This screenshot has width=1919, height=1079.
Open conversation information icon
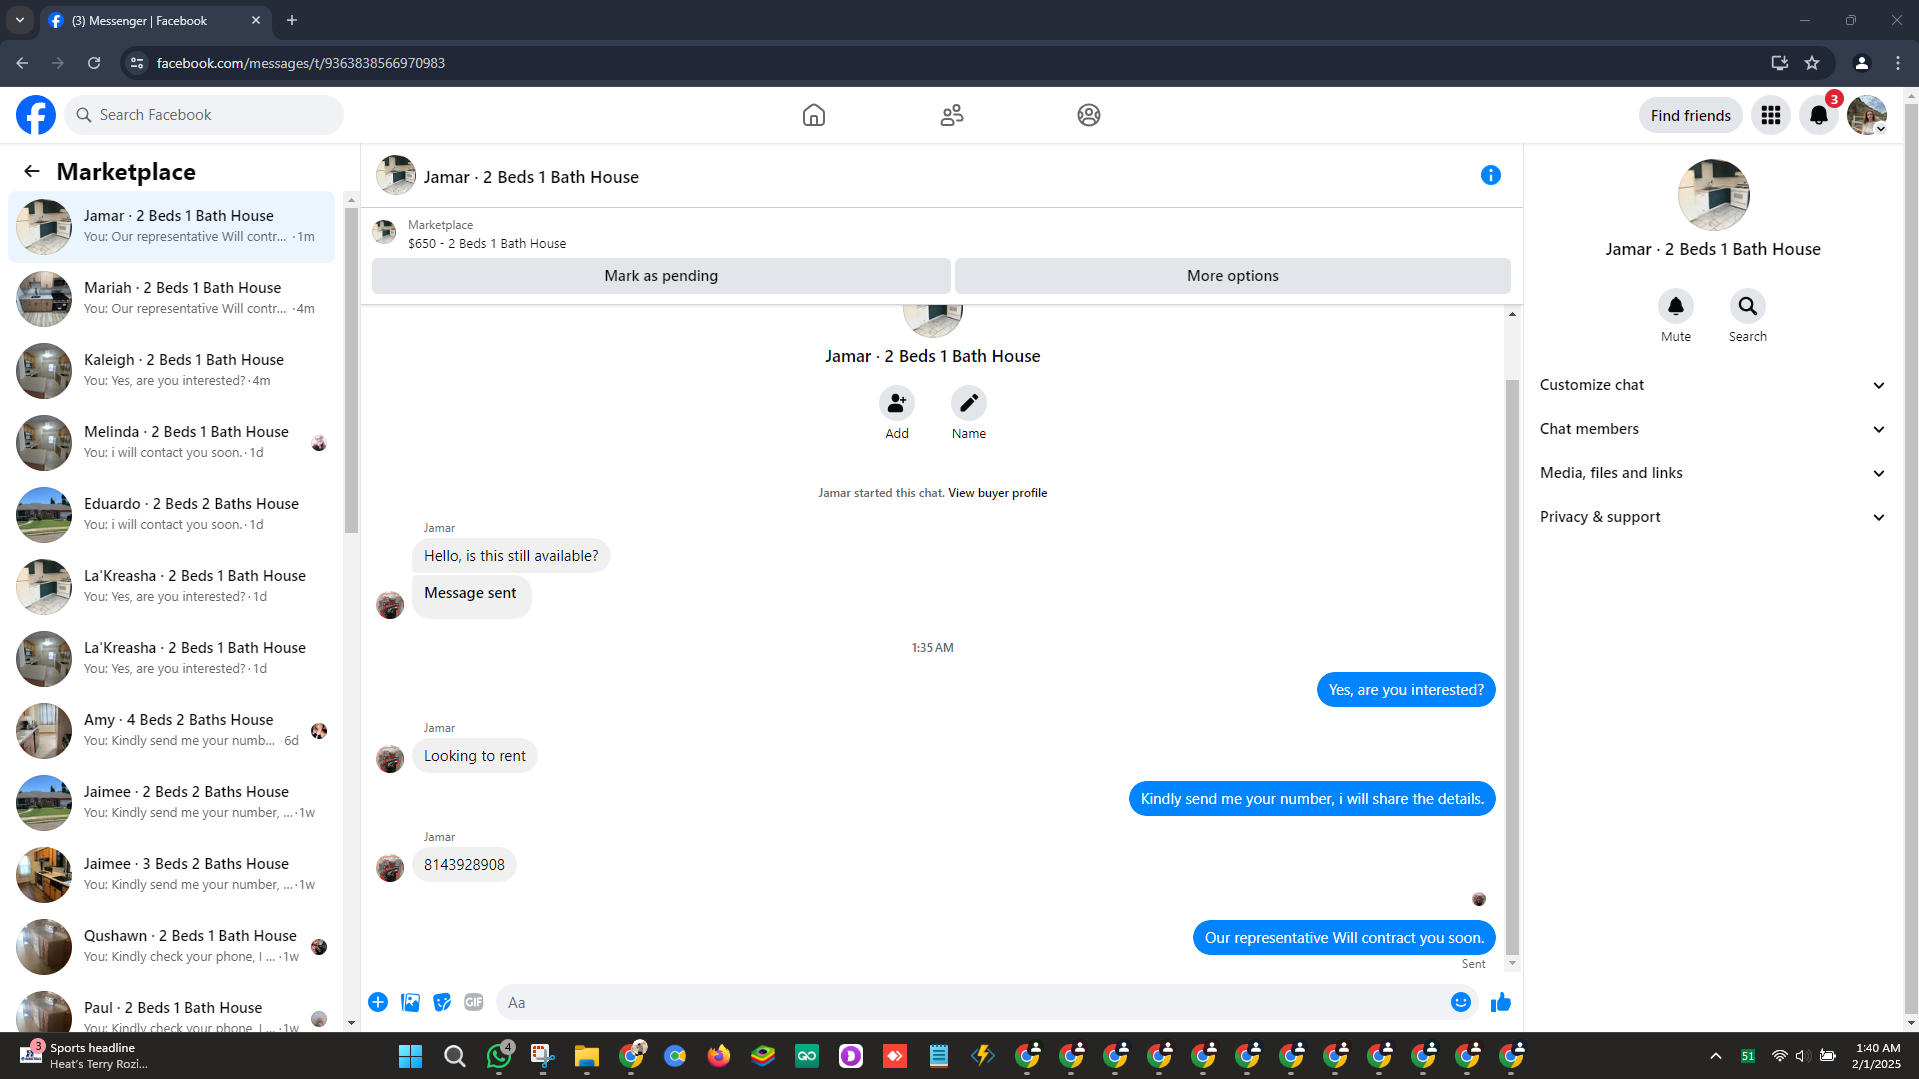click(1490, 176)
